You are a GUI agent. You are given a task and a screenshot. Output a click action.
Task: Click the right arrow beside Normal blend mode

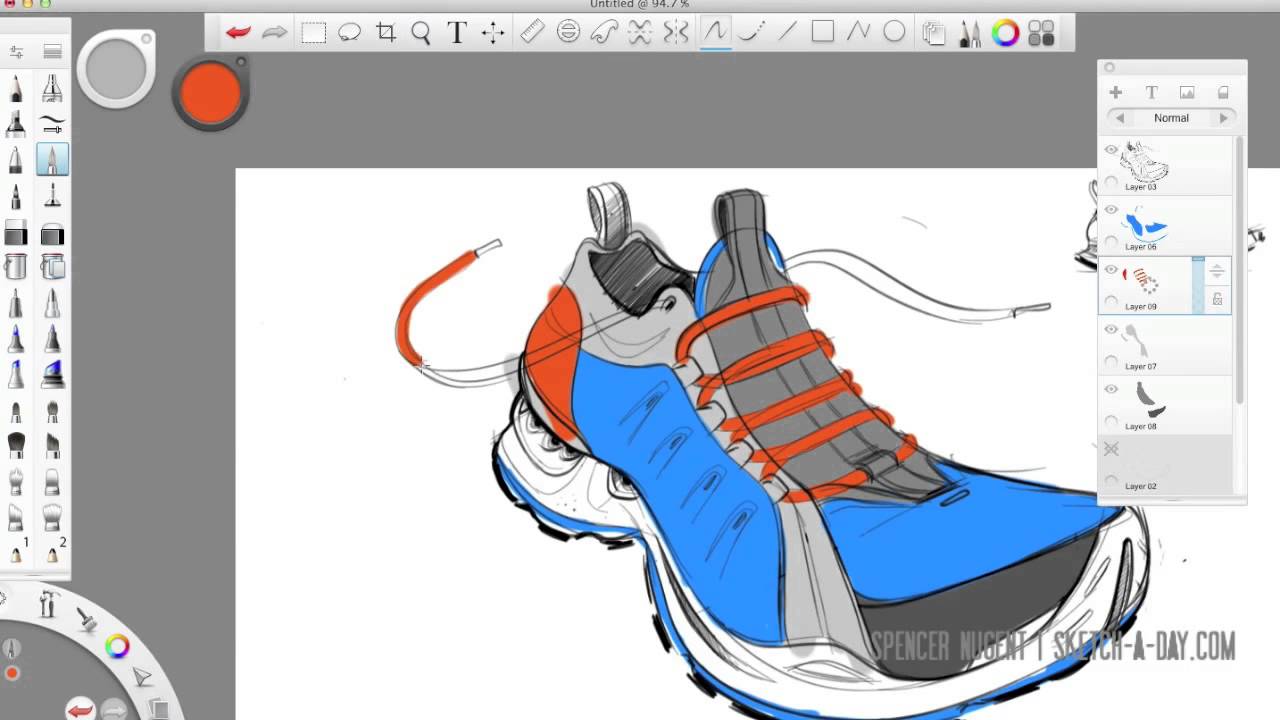click(1224, 117)
